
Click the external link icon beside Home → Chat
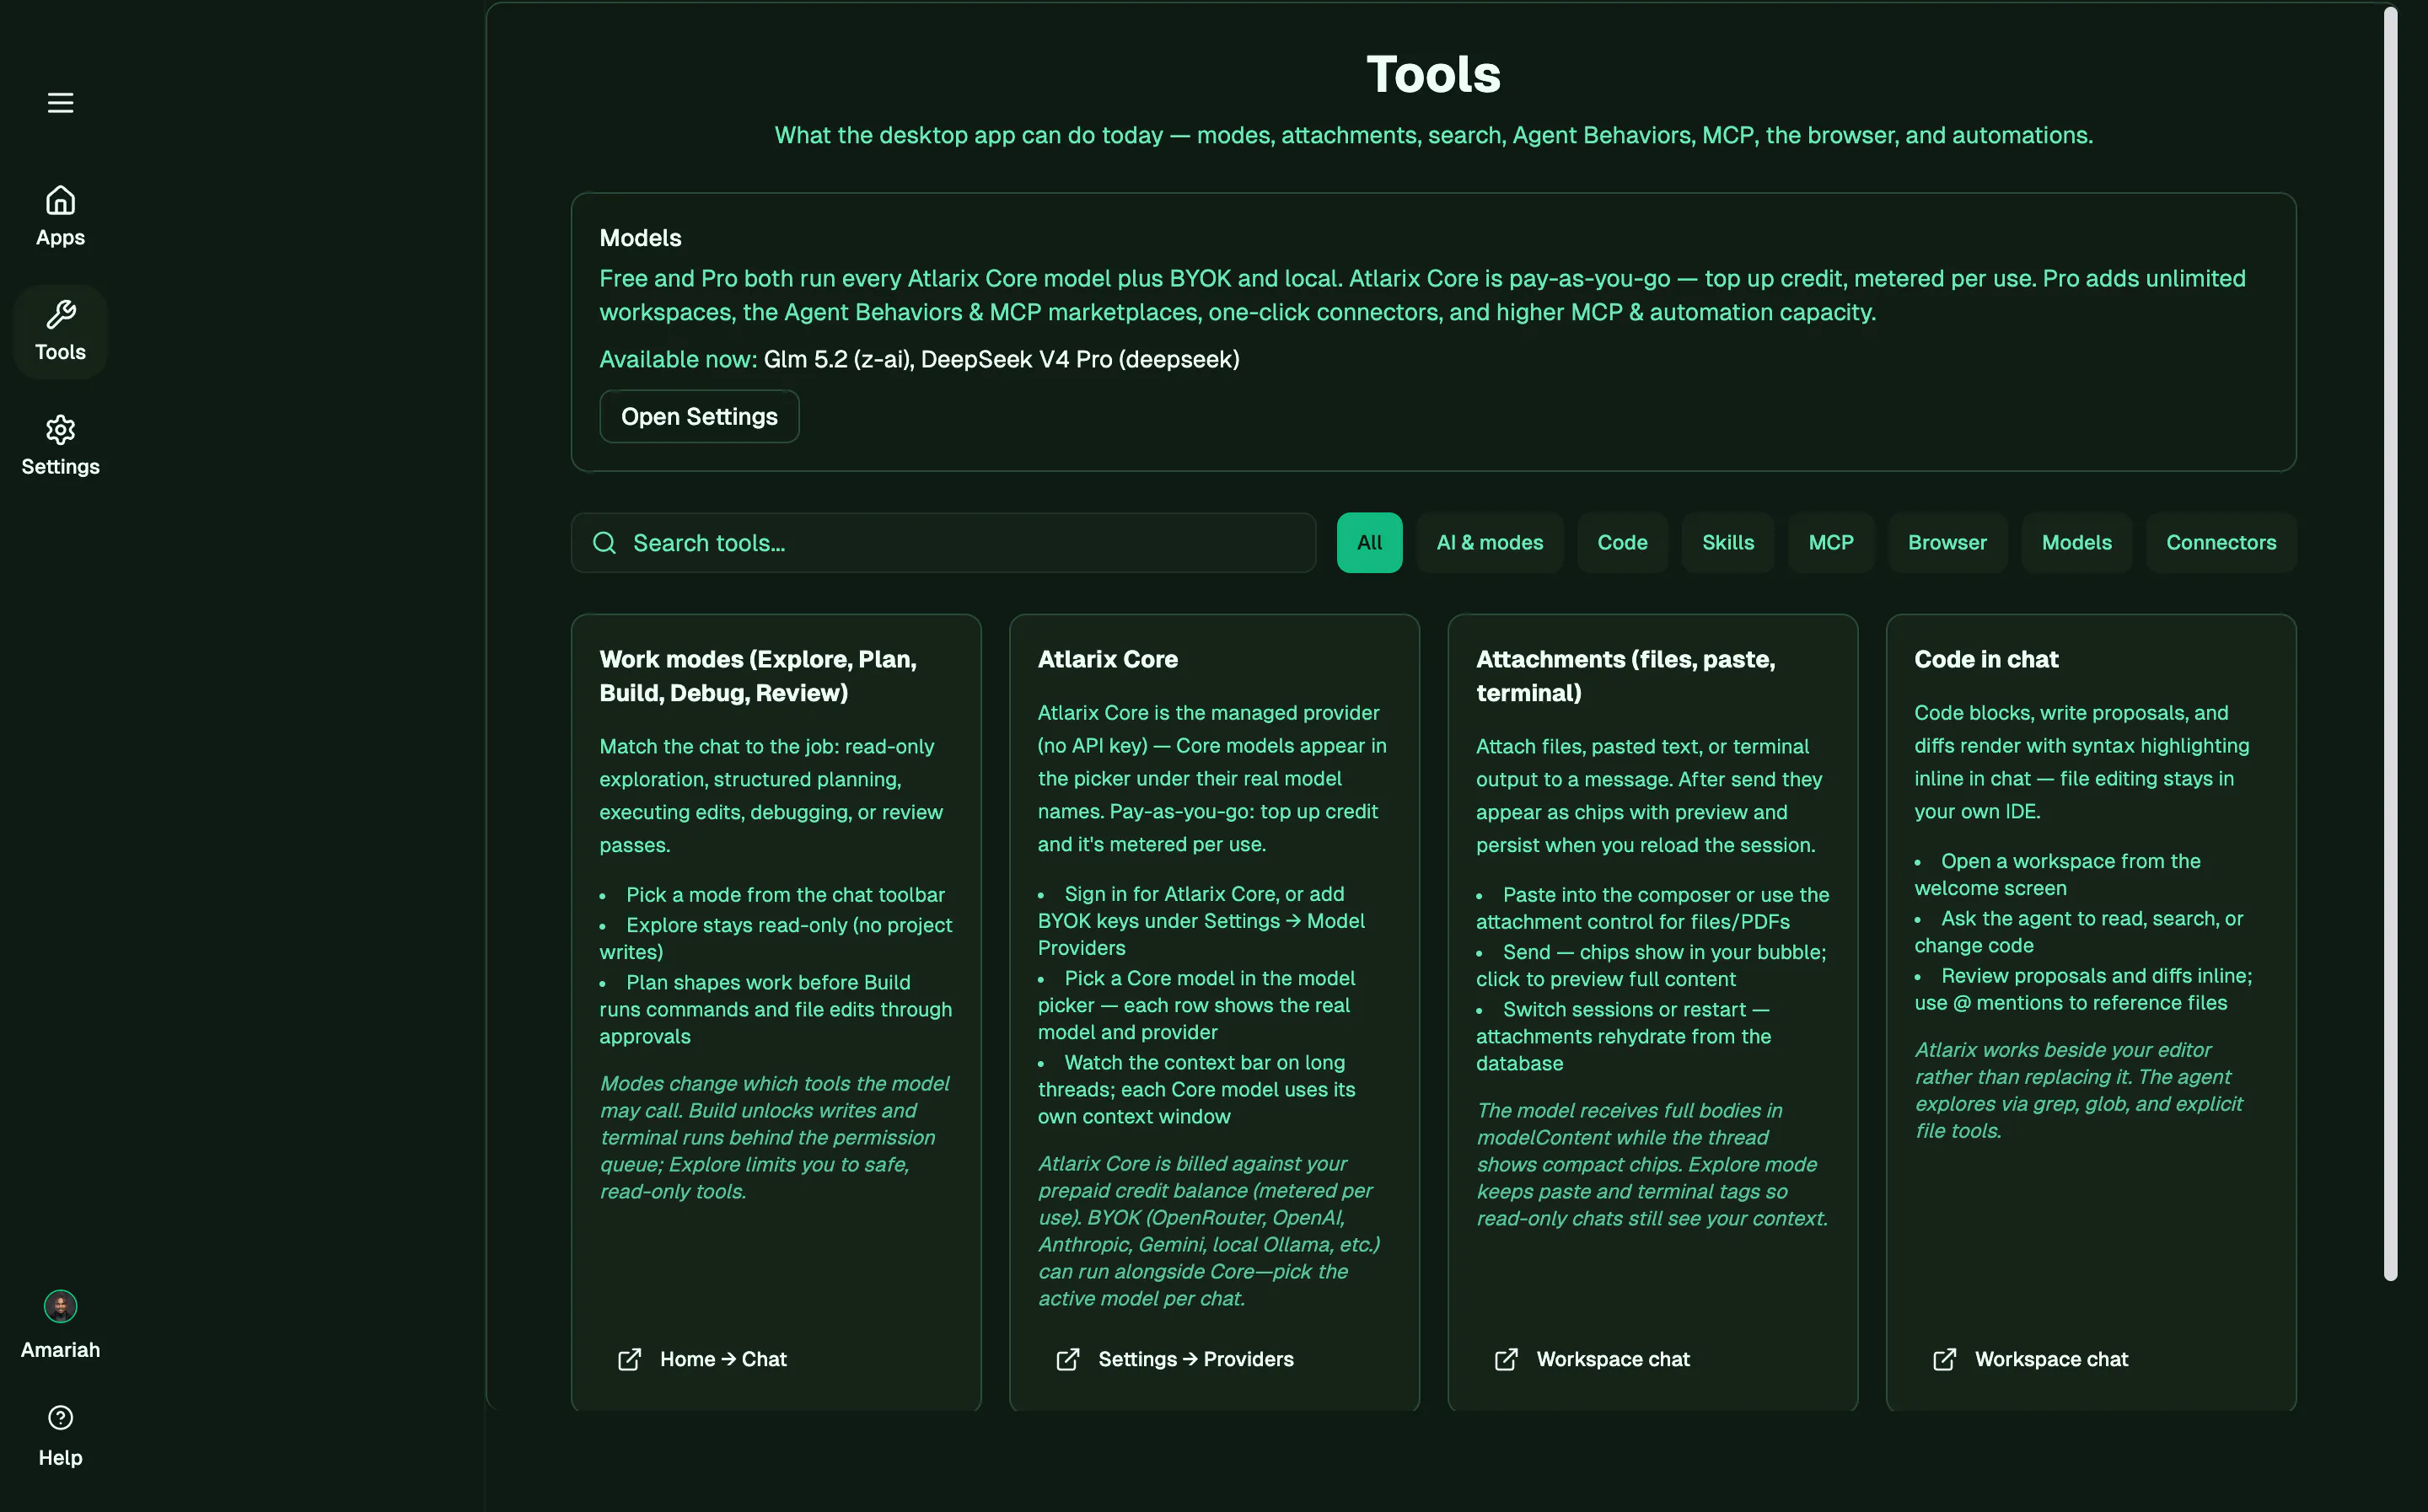pos(629,1360)
